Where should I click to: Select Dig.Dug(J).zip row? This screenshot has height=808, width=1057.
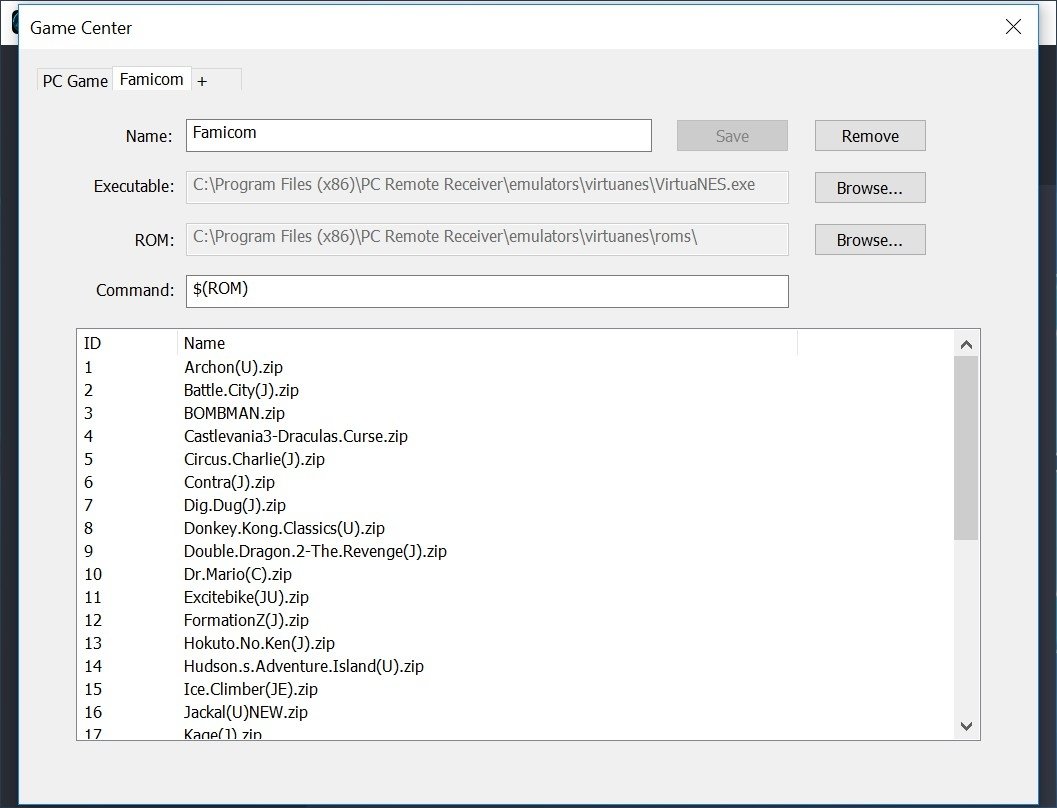click(516, 505)
